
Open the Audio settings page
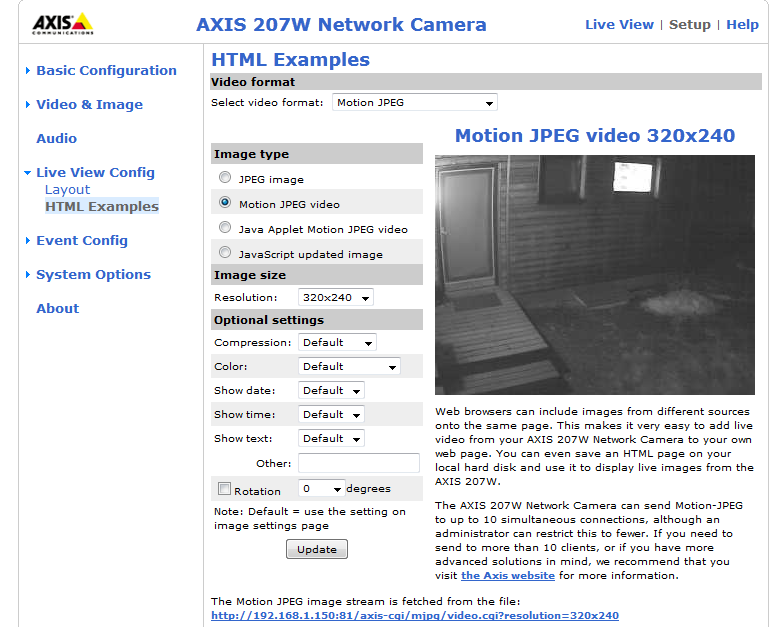[56, 138]
